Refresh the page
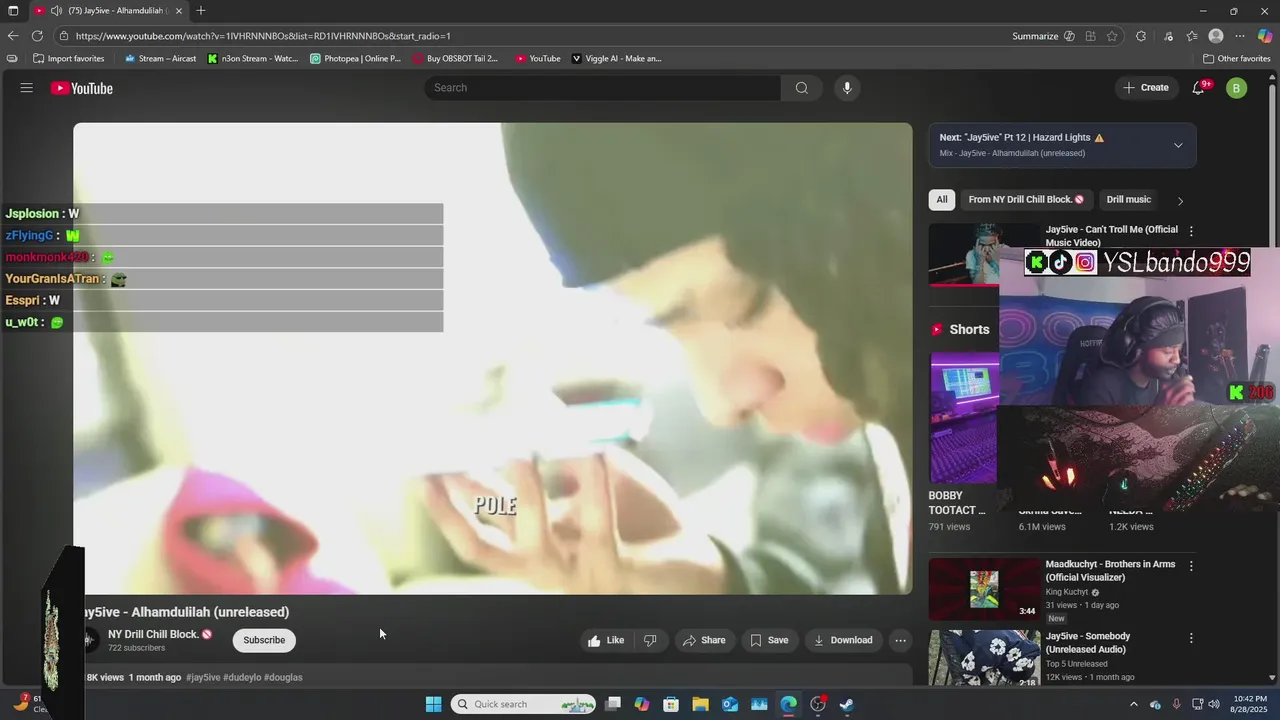The width and height of the screenshot is (1280, 720). click(37, 36)
